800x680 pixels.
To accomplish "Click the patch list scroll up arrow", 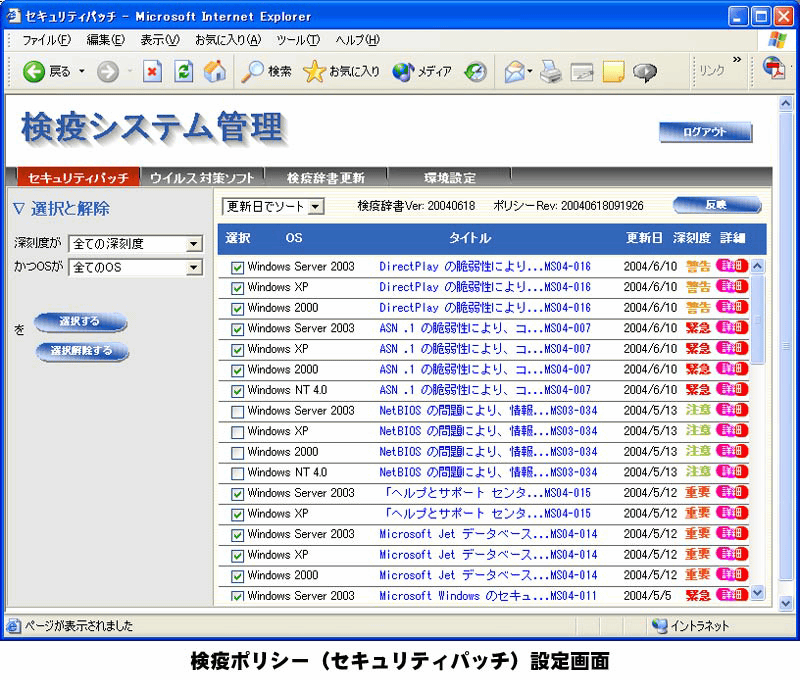I will 758,266.
